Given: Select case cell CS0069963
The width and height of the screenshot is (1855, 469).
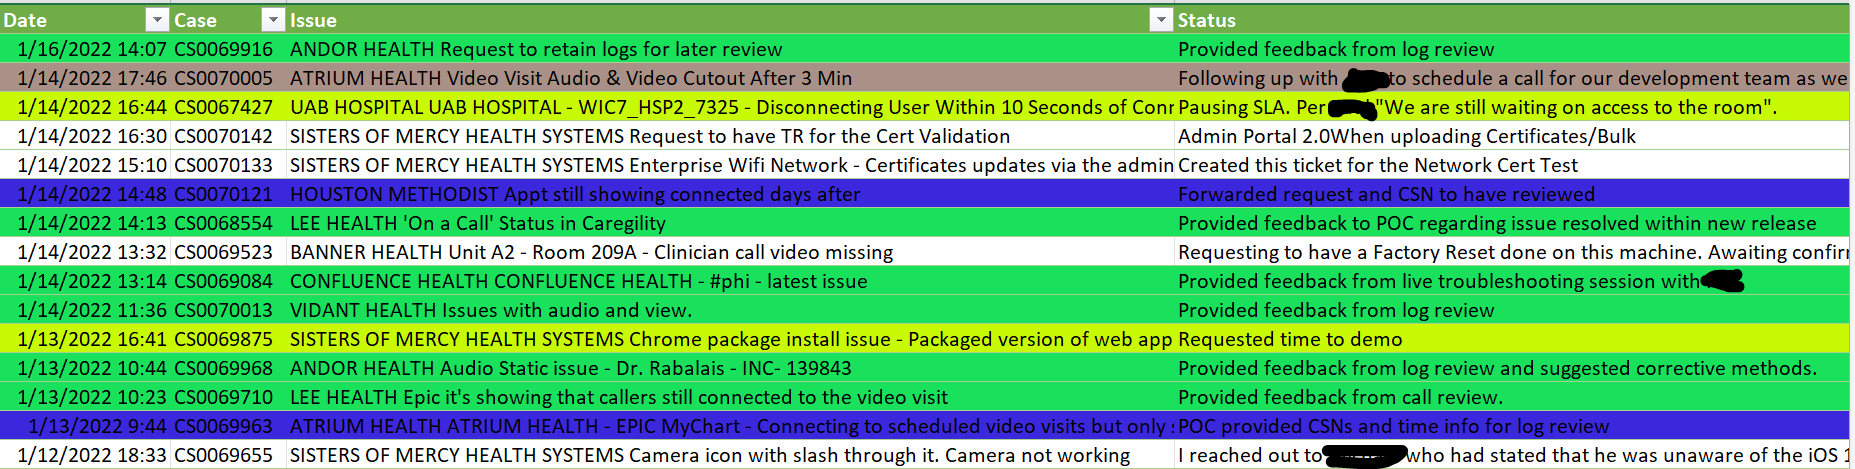Looking at the screenshot, I should [229, 426].
